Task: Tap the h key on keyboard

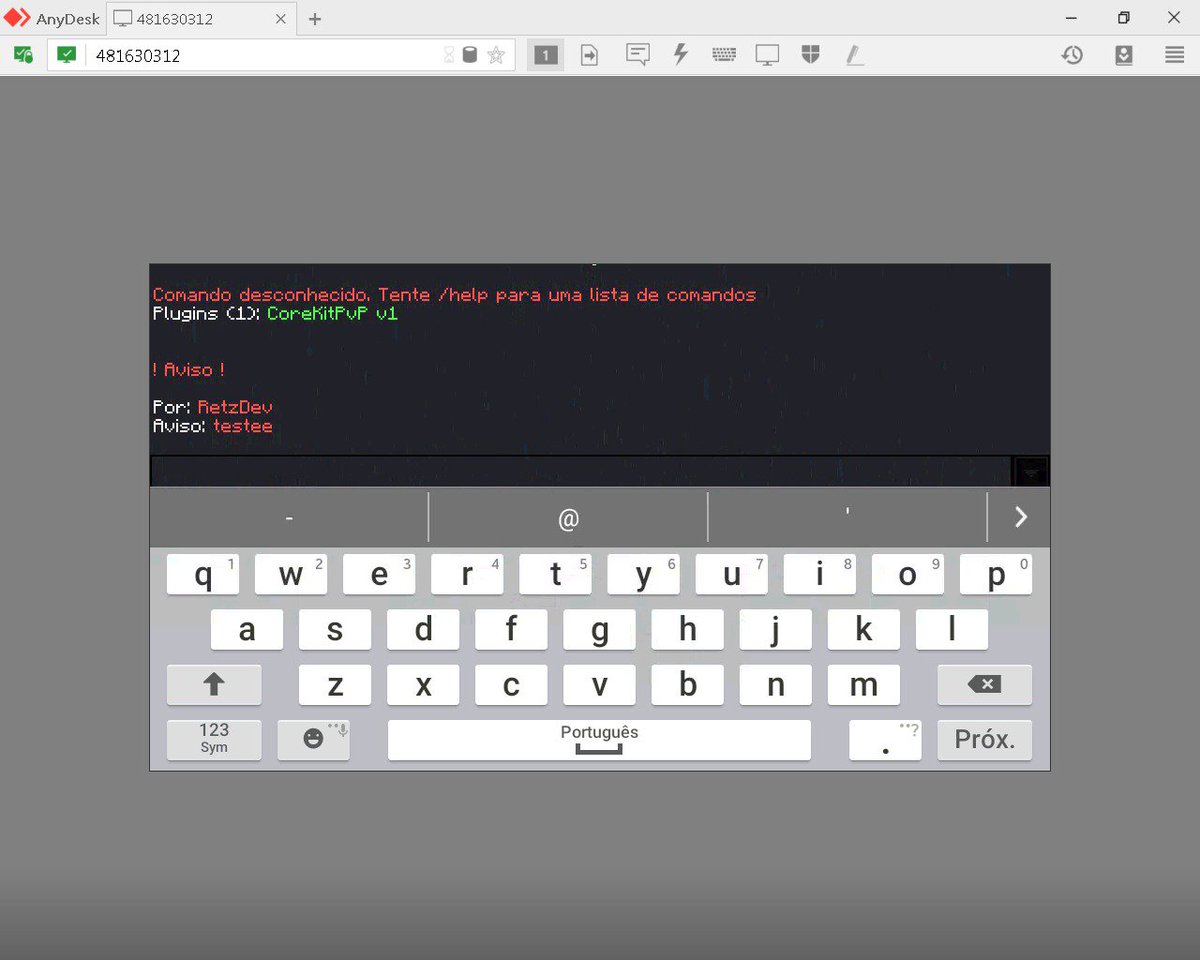Action: click(688, 630)
